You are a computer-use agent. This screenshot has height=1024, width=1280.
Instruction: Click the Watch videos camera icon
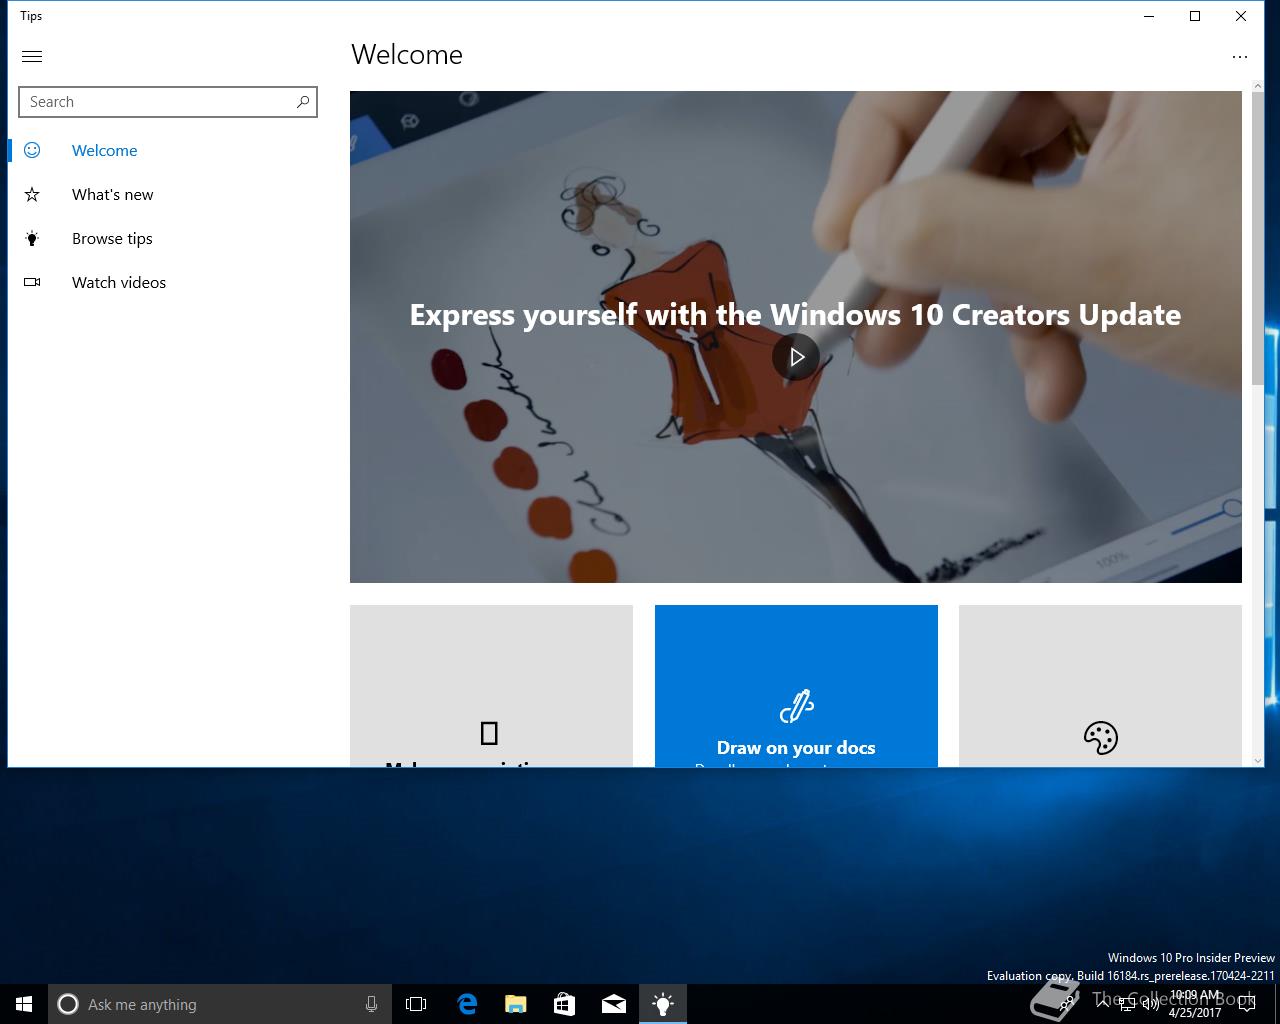tap(32, 282)
